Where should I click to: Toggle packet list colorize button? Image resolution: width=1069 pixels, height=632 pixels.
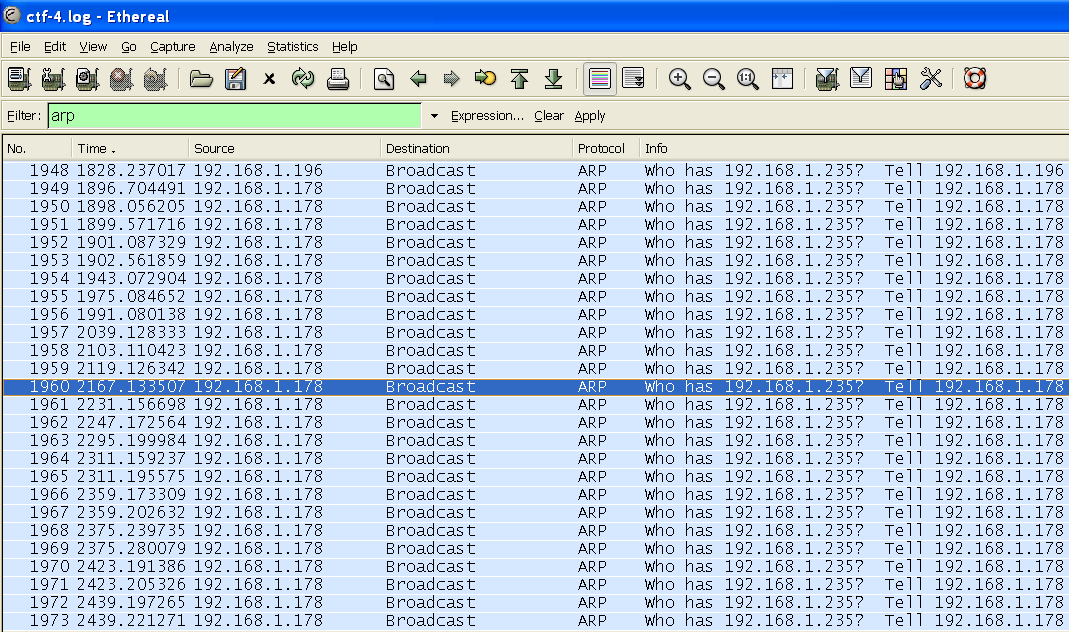tap(599, 79)
